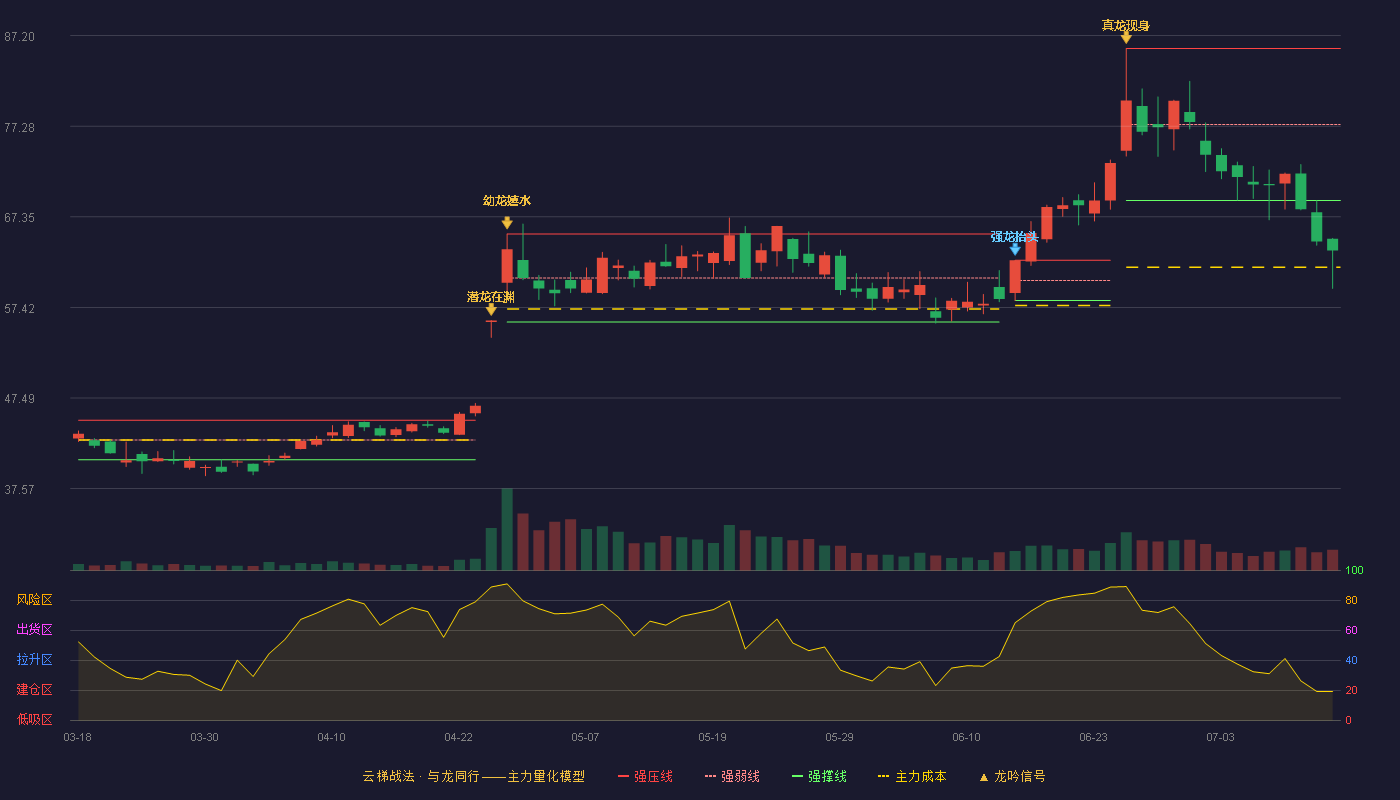This screenshot has width=1400, height=800.
Task: Click the 87.20 price axis label
Action: pos(20,37)
